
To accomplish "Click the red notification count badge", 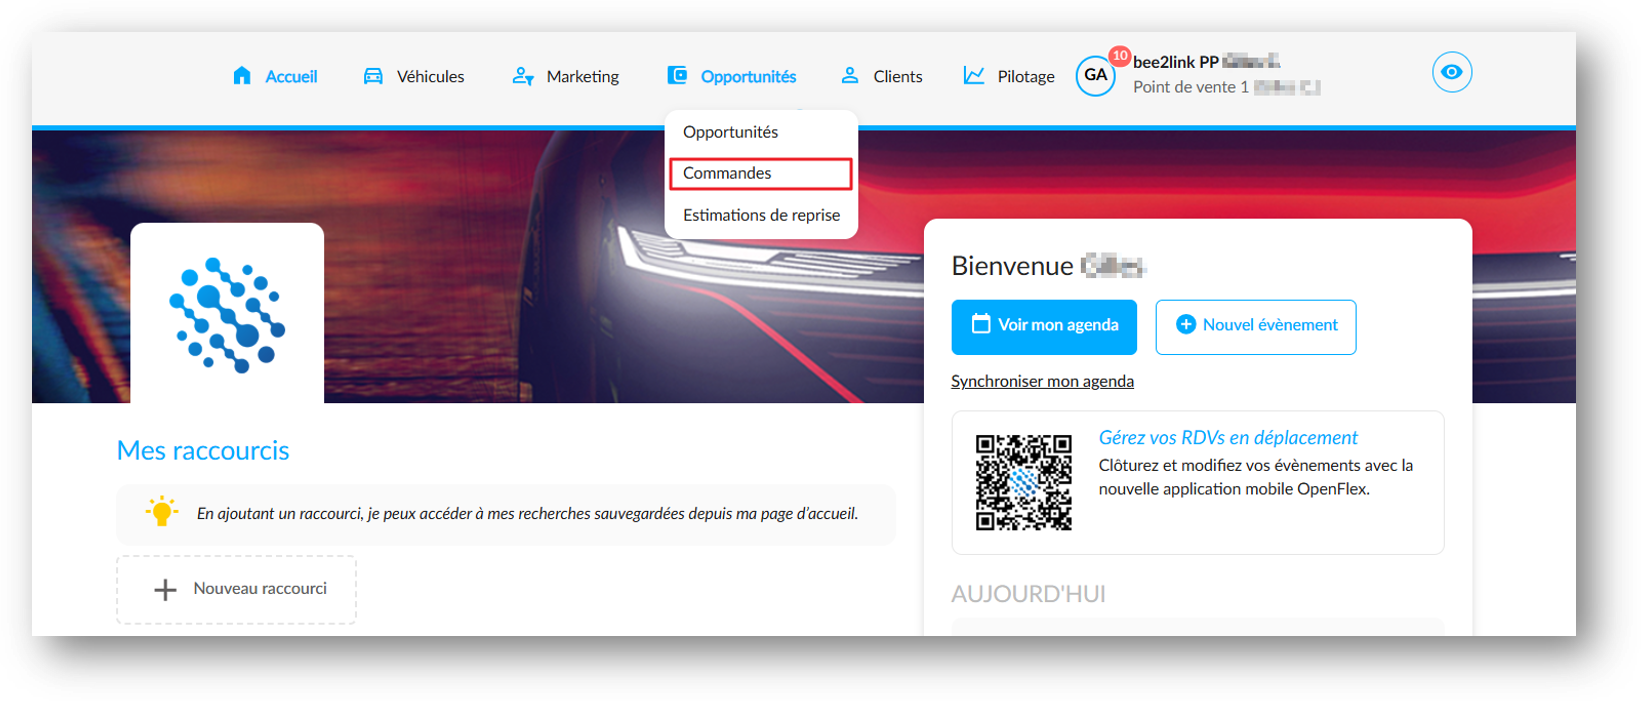I will click(1119, 56).
